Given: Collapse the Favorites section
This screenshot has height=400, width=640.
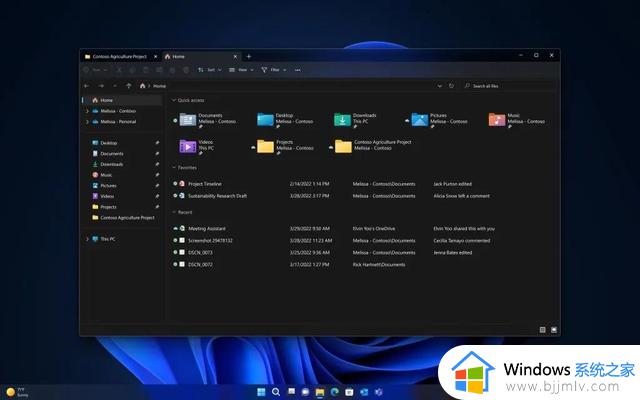Looking at the screenshot, I should [174, 167].
